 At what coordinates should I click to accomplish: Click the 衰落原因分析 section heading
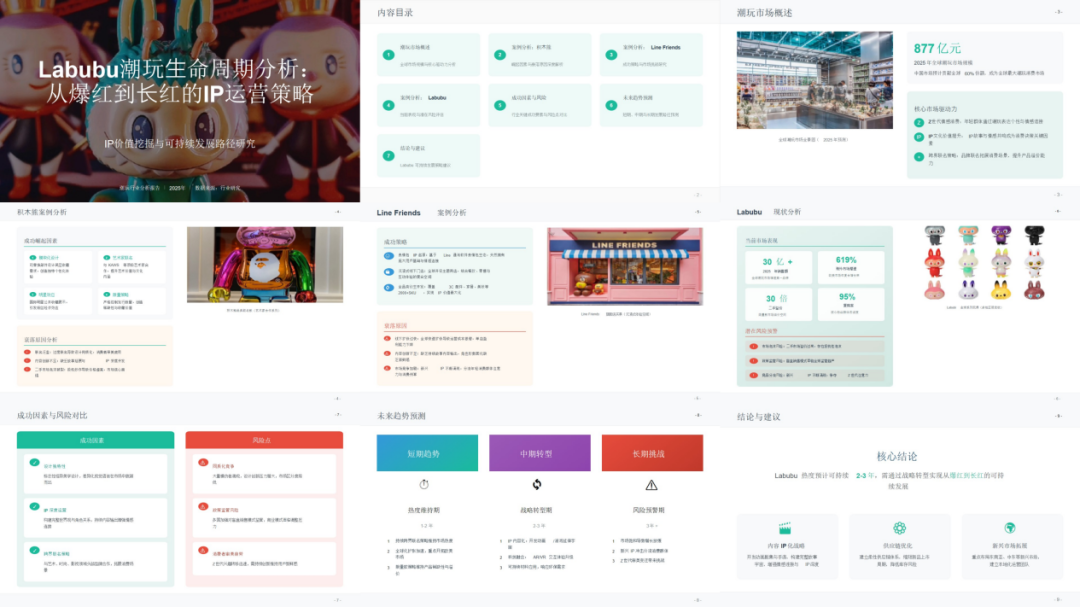click(x=41, y=340)
